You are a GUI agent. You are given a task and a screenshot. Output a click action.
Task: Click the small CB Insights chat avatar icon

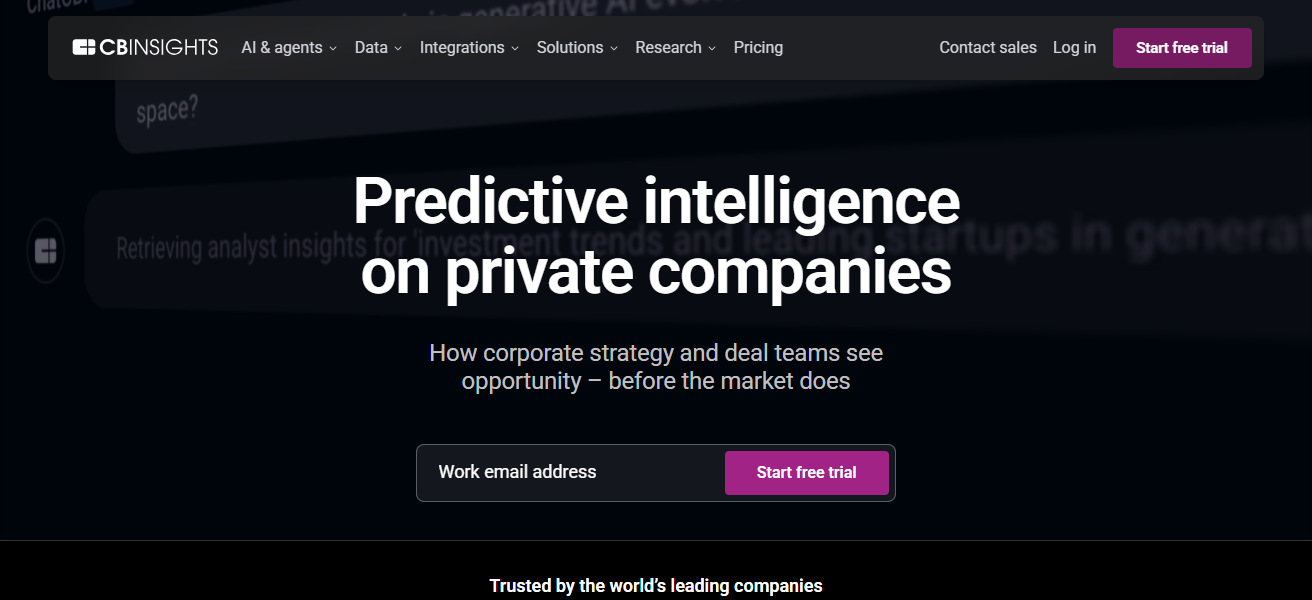pyautogui.click(x=46, y=251)
